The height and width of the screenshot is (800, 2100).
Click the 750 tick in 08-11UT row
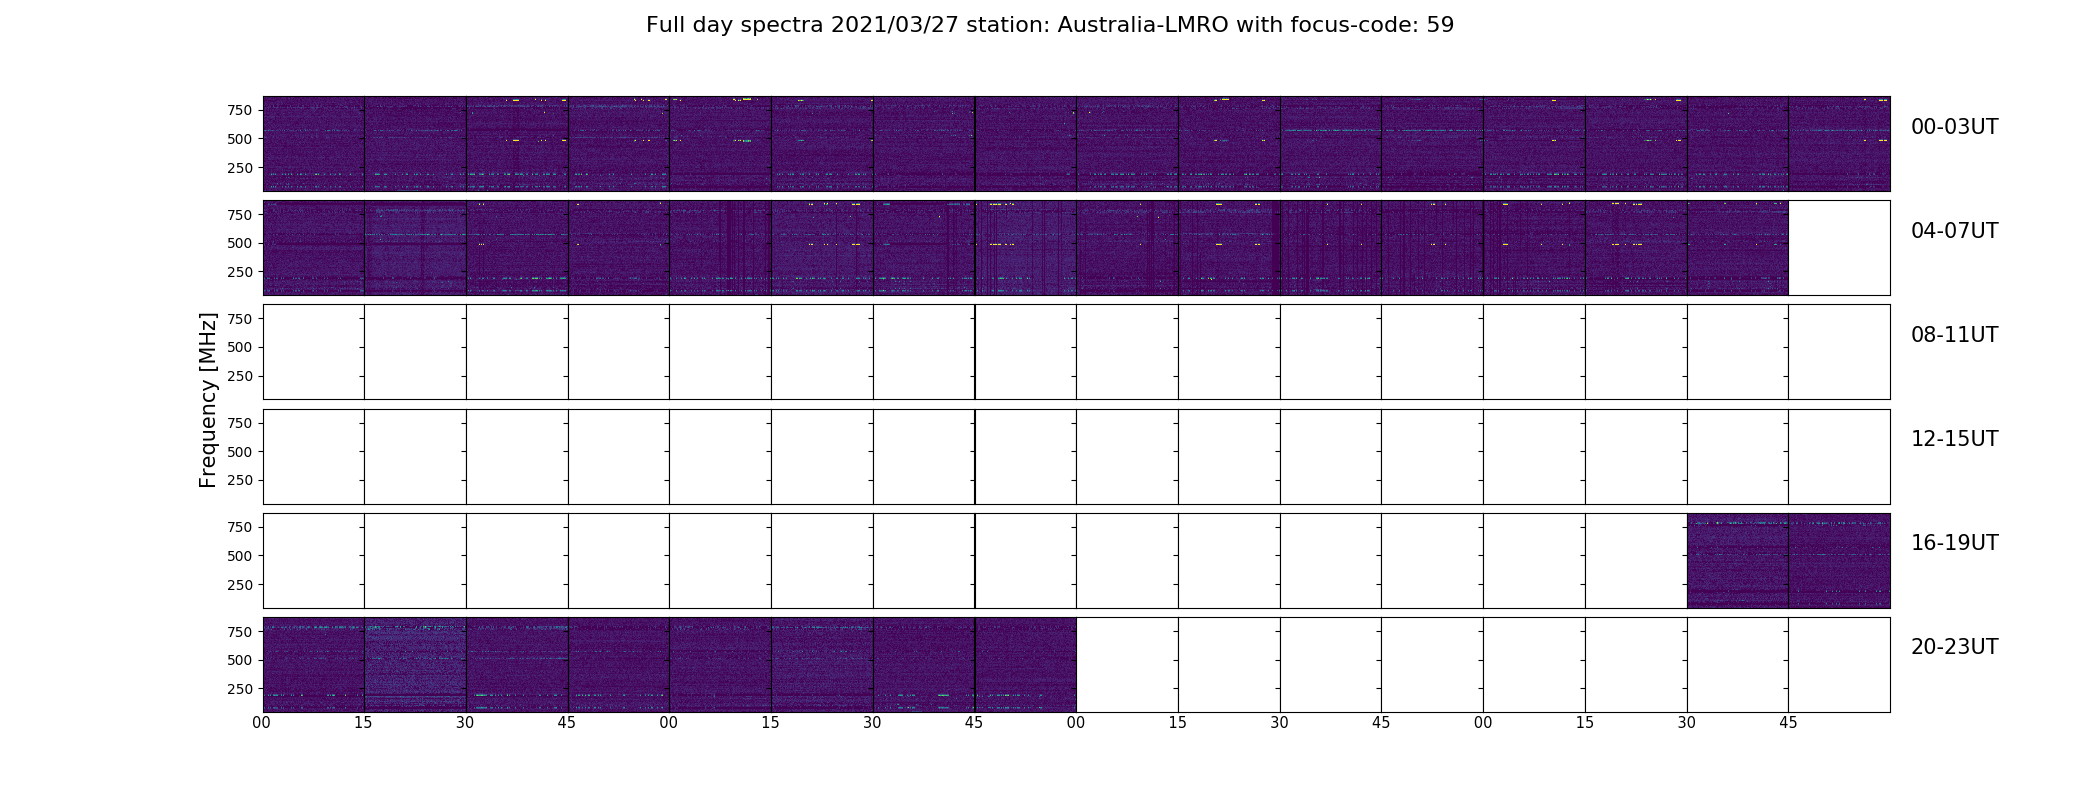pos(239,319)
